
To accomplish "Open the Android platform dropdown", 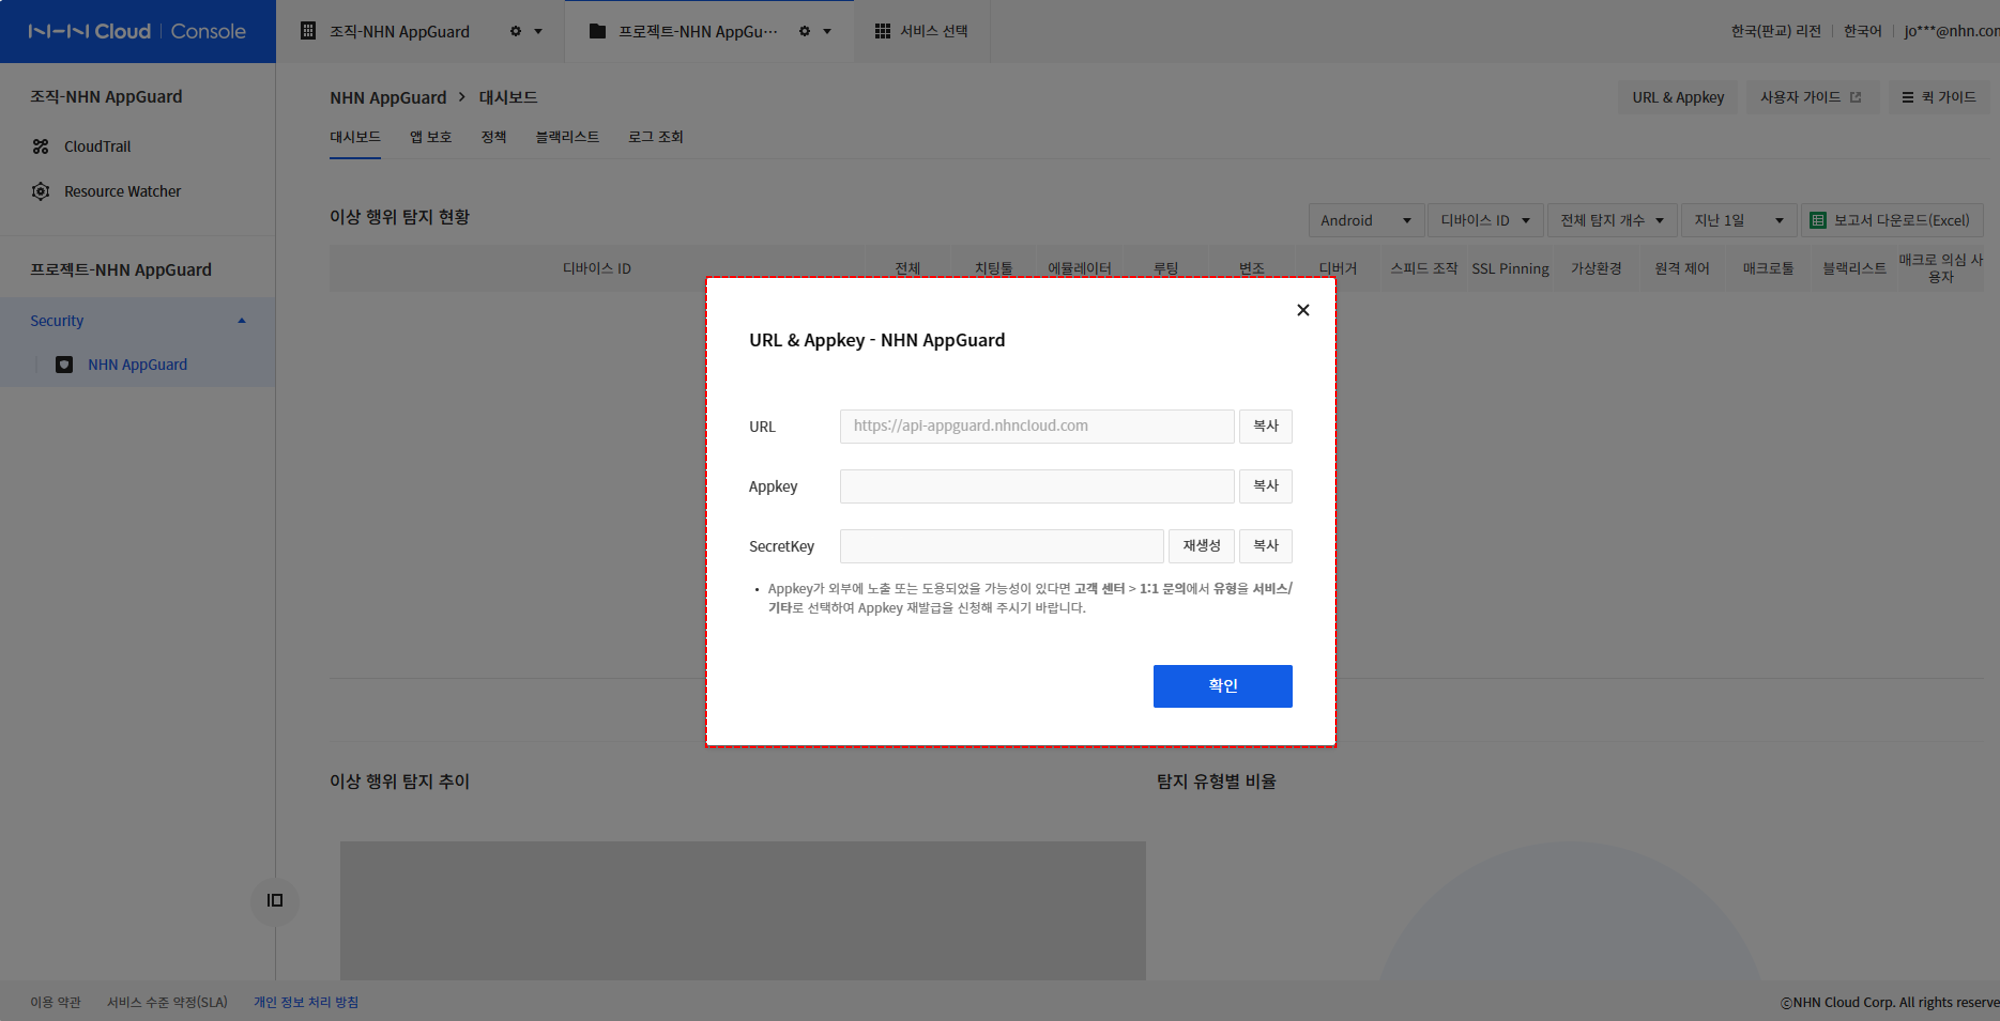I will point(1365,220).
